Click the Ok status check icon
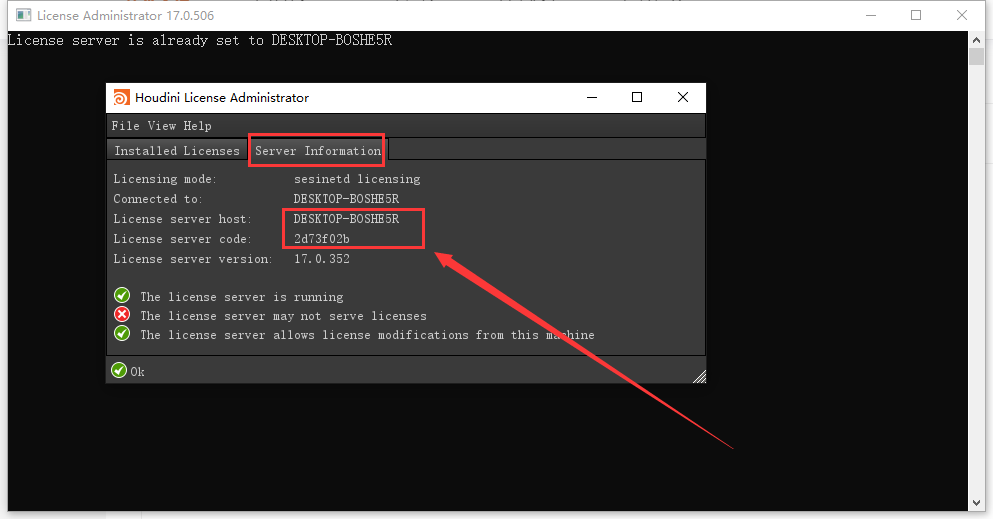Image resolution: width=993 pixels, height=519 pixels. coord(119,370)
